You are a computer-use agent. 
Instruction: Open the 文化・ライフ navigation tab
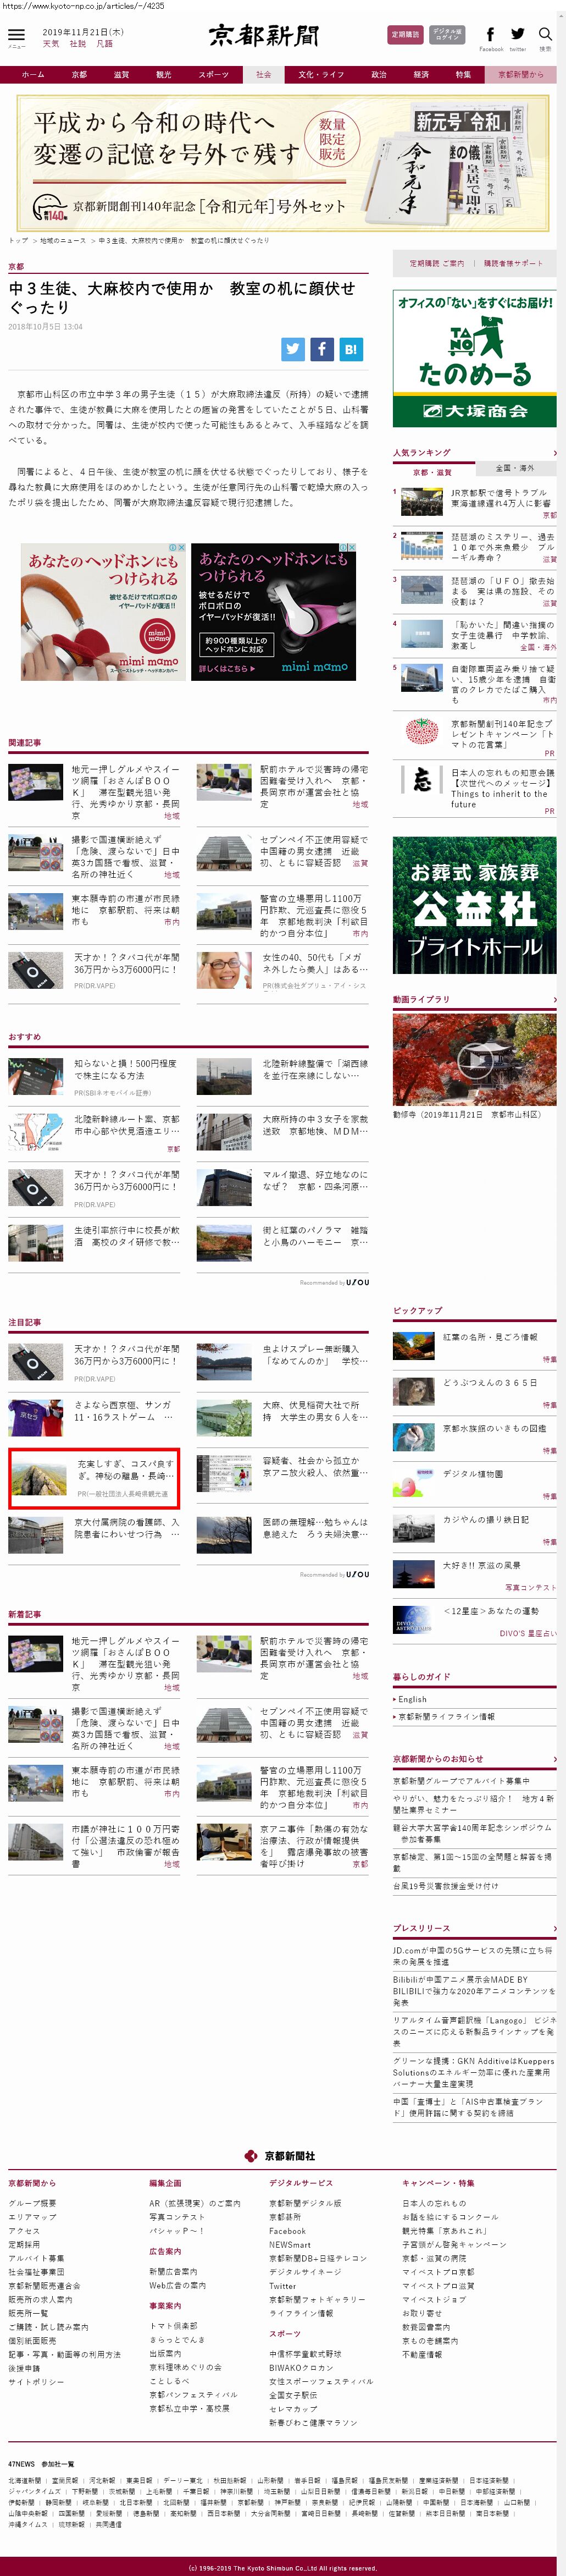tap(321, 74)
